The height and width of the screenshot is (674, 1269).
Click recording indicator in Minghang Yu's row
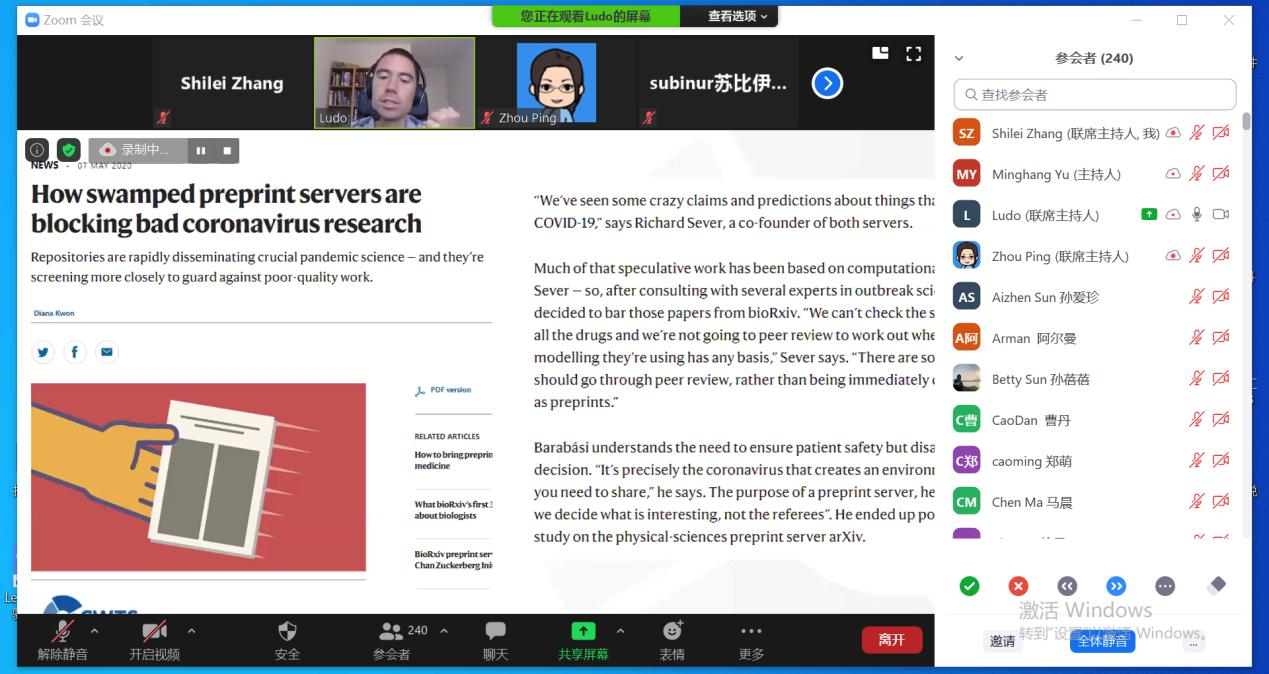tap(1173, 174)
